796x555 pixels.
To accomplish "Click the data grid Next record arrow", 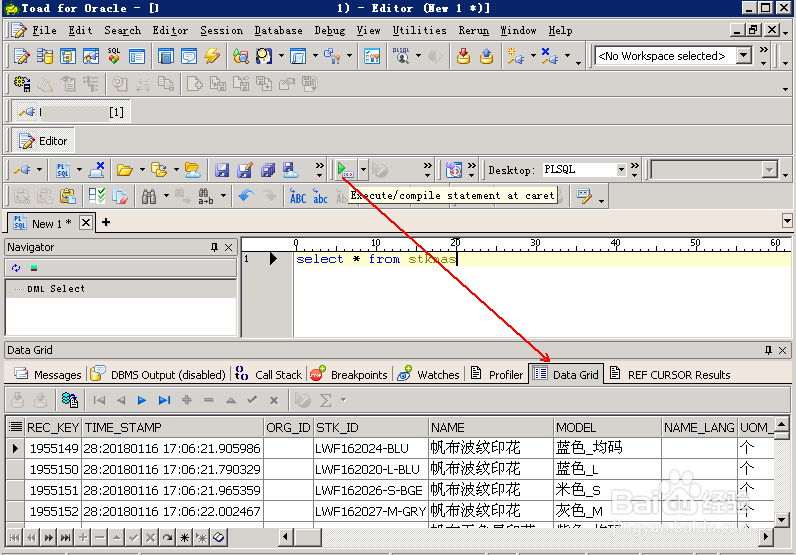I will pyautogui.click(x=142, y=400).
